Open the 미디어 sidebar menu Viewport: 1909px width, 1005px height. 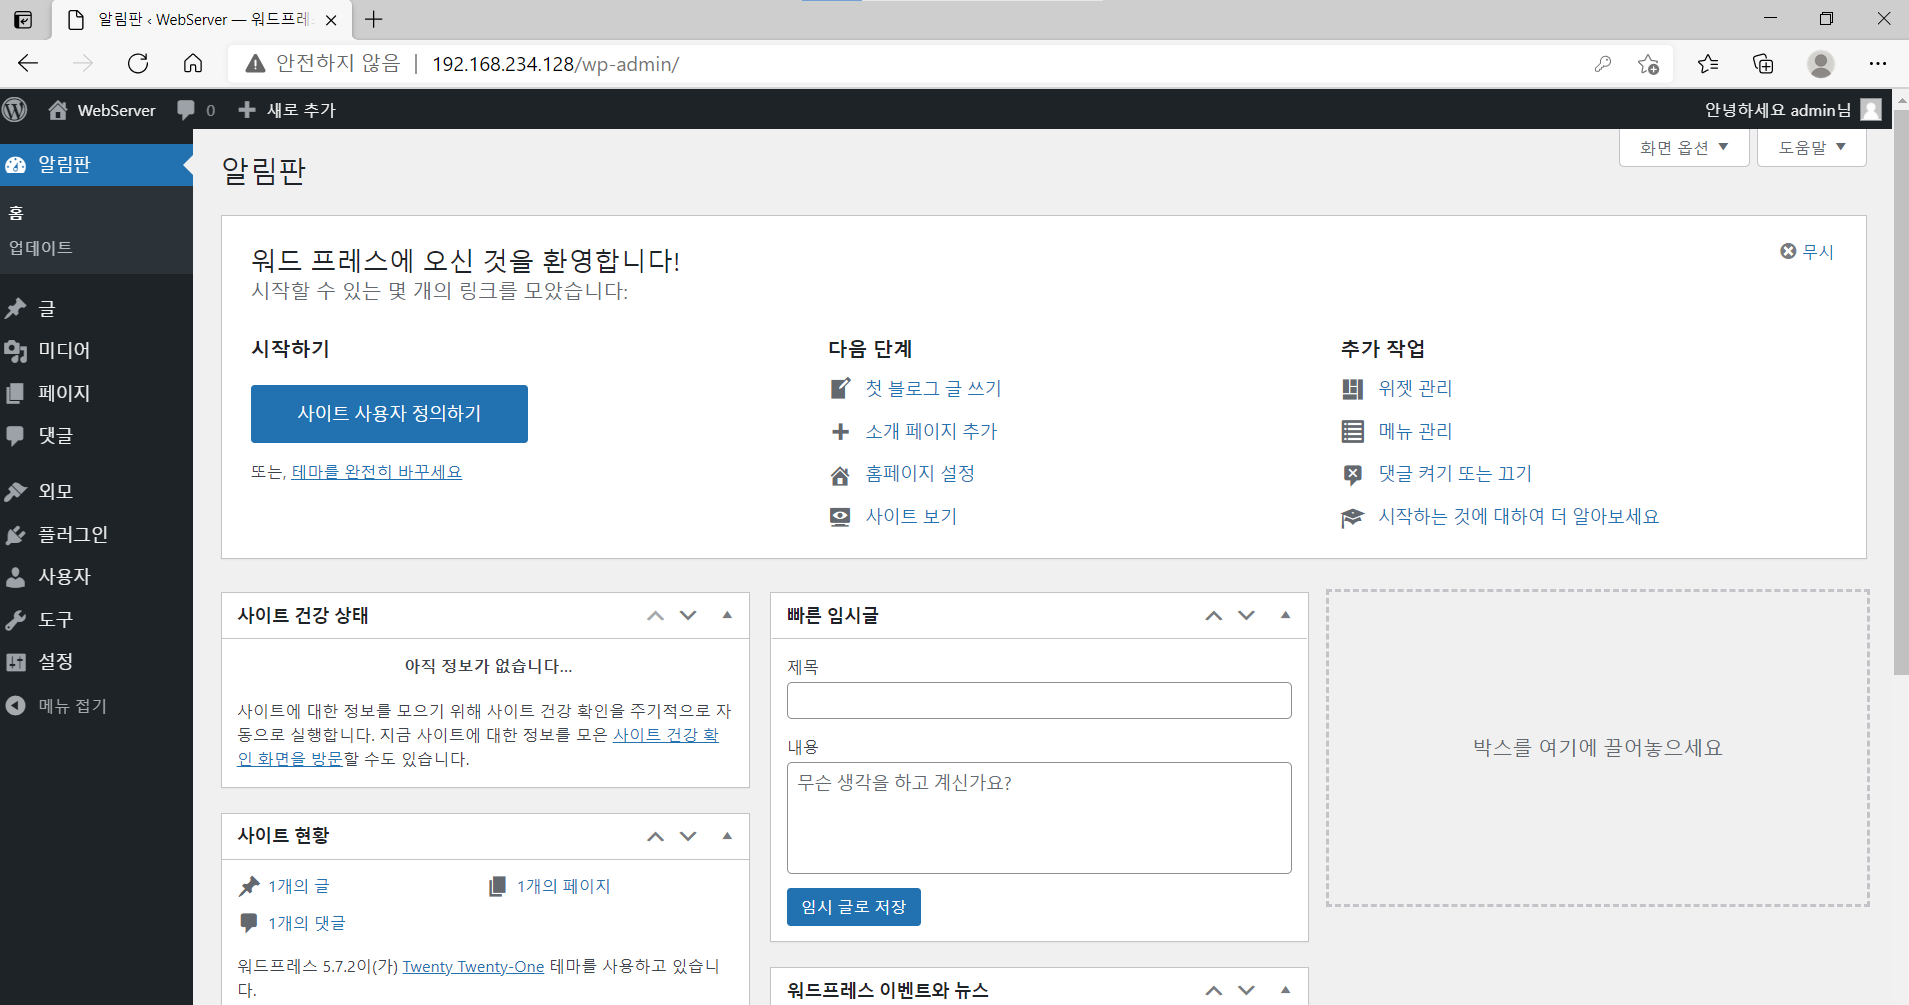[96, 350]
